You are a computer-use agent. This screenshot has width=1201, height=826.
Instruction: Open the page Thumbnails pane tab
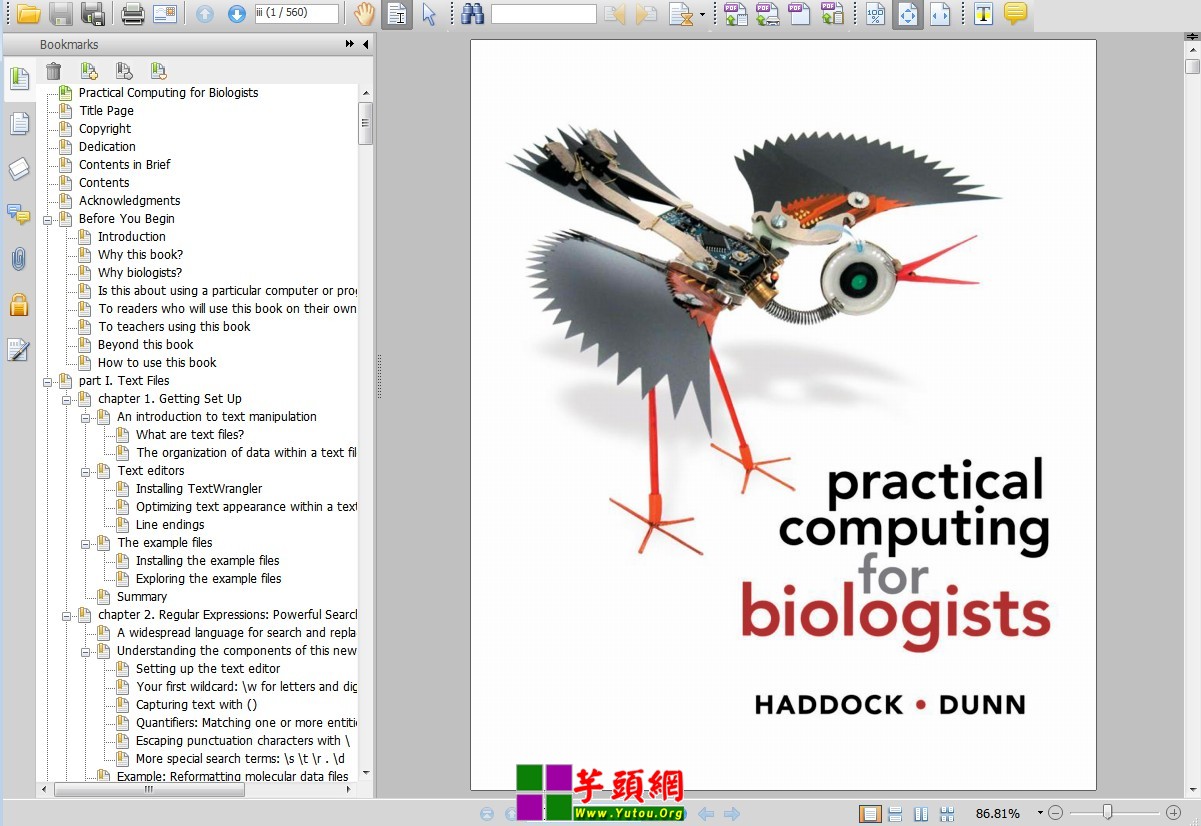[18, 124]
